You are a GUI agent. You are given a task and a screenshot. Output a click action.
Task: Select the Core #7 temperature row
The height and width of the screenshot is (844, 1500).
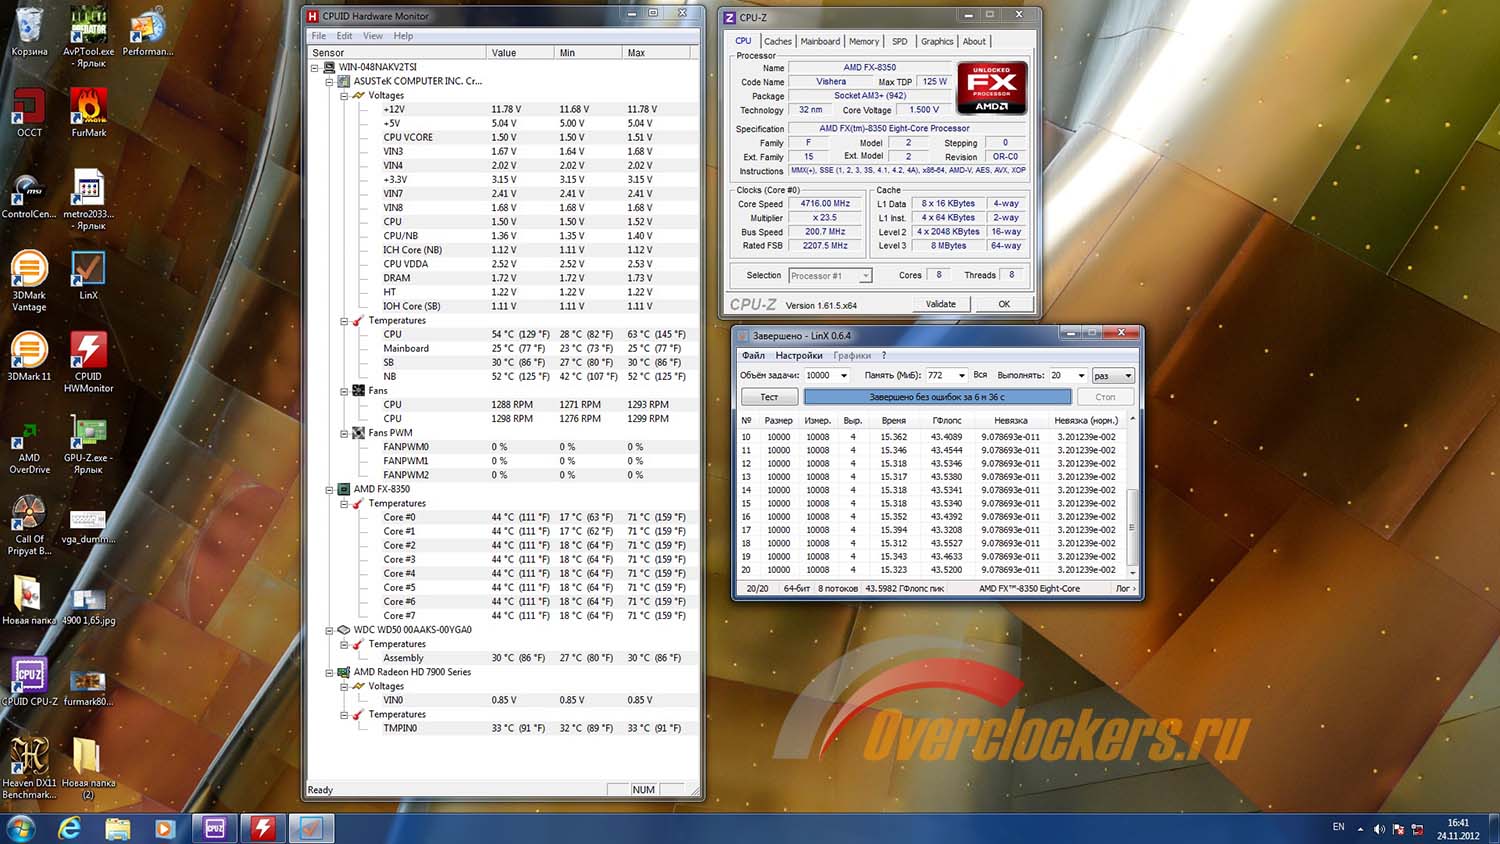coord(502,616)
